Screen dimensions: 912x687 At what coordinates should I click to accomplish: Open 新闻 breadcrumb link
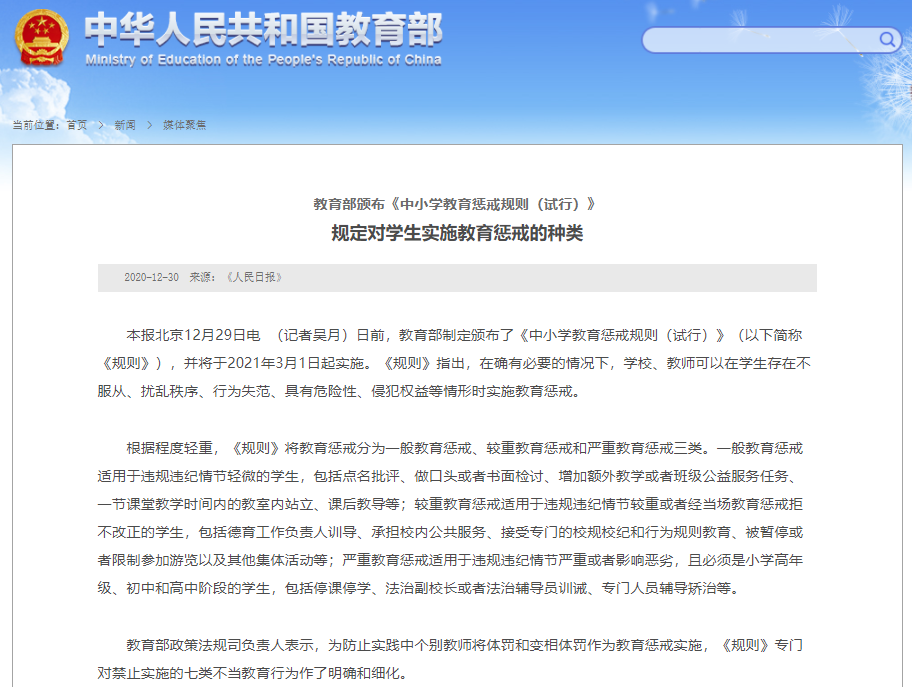tap(125, 125)
